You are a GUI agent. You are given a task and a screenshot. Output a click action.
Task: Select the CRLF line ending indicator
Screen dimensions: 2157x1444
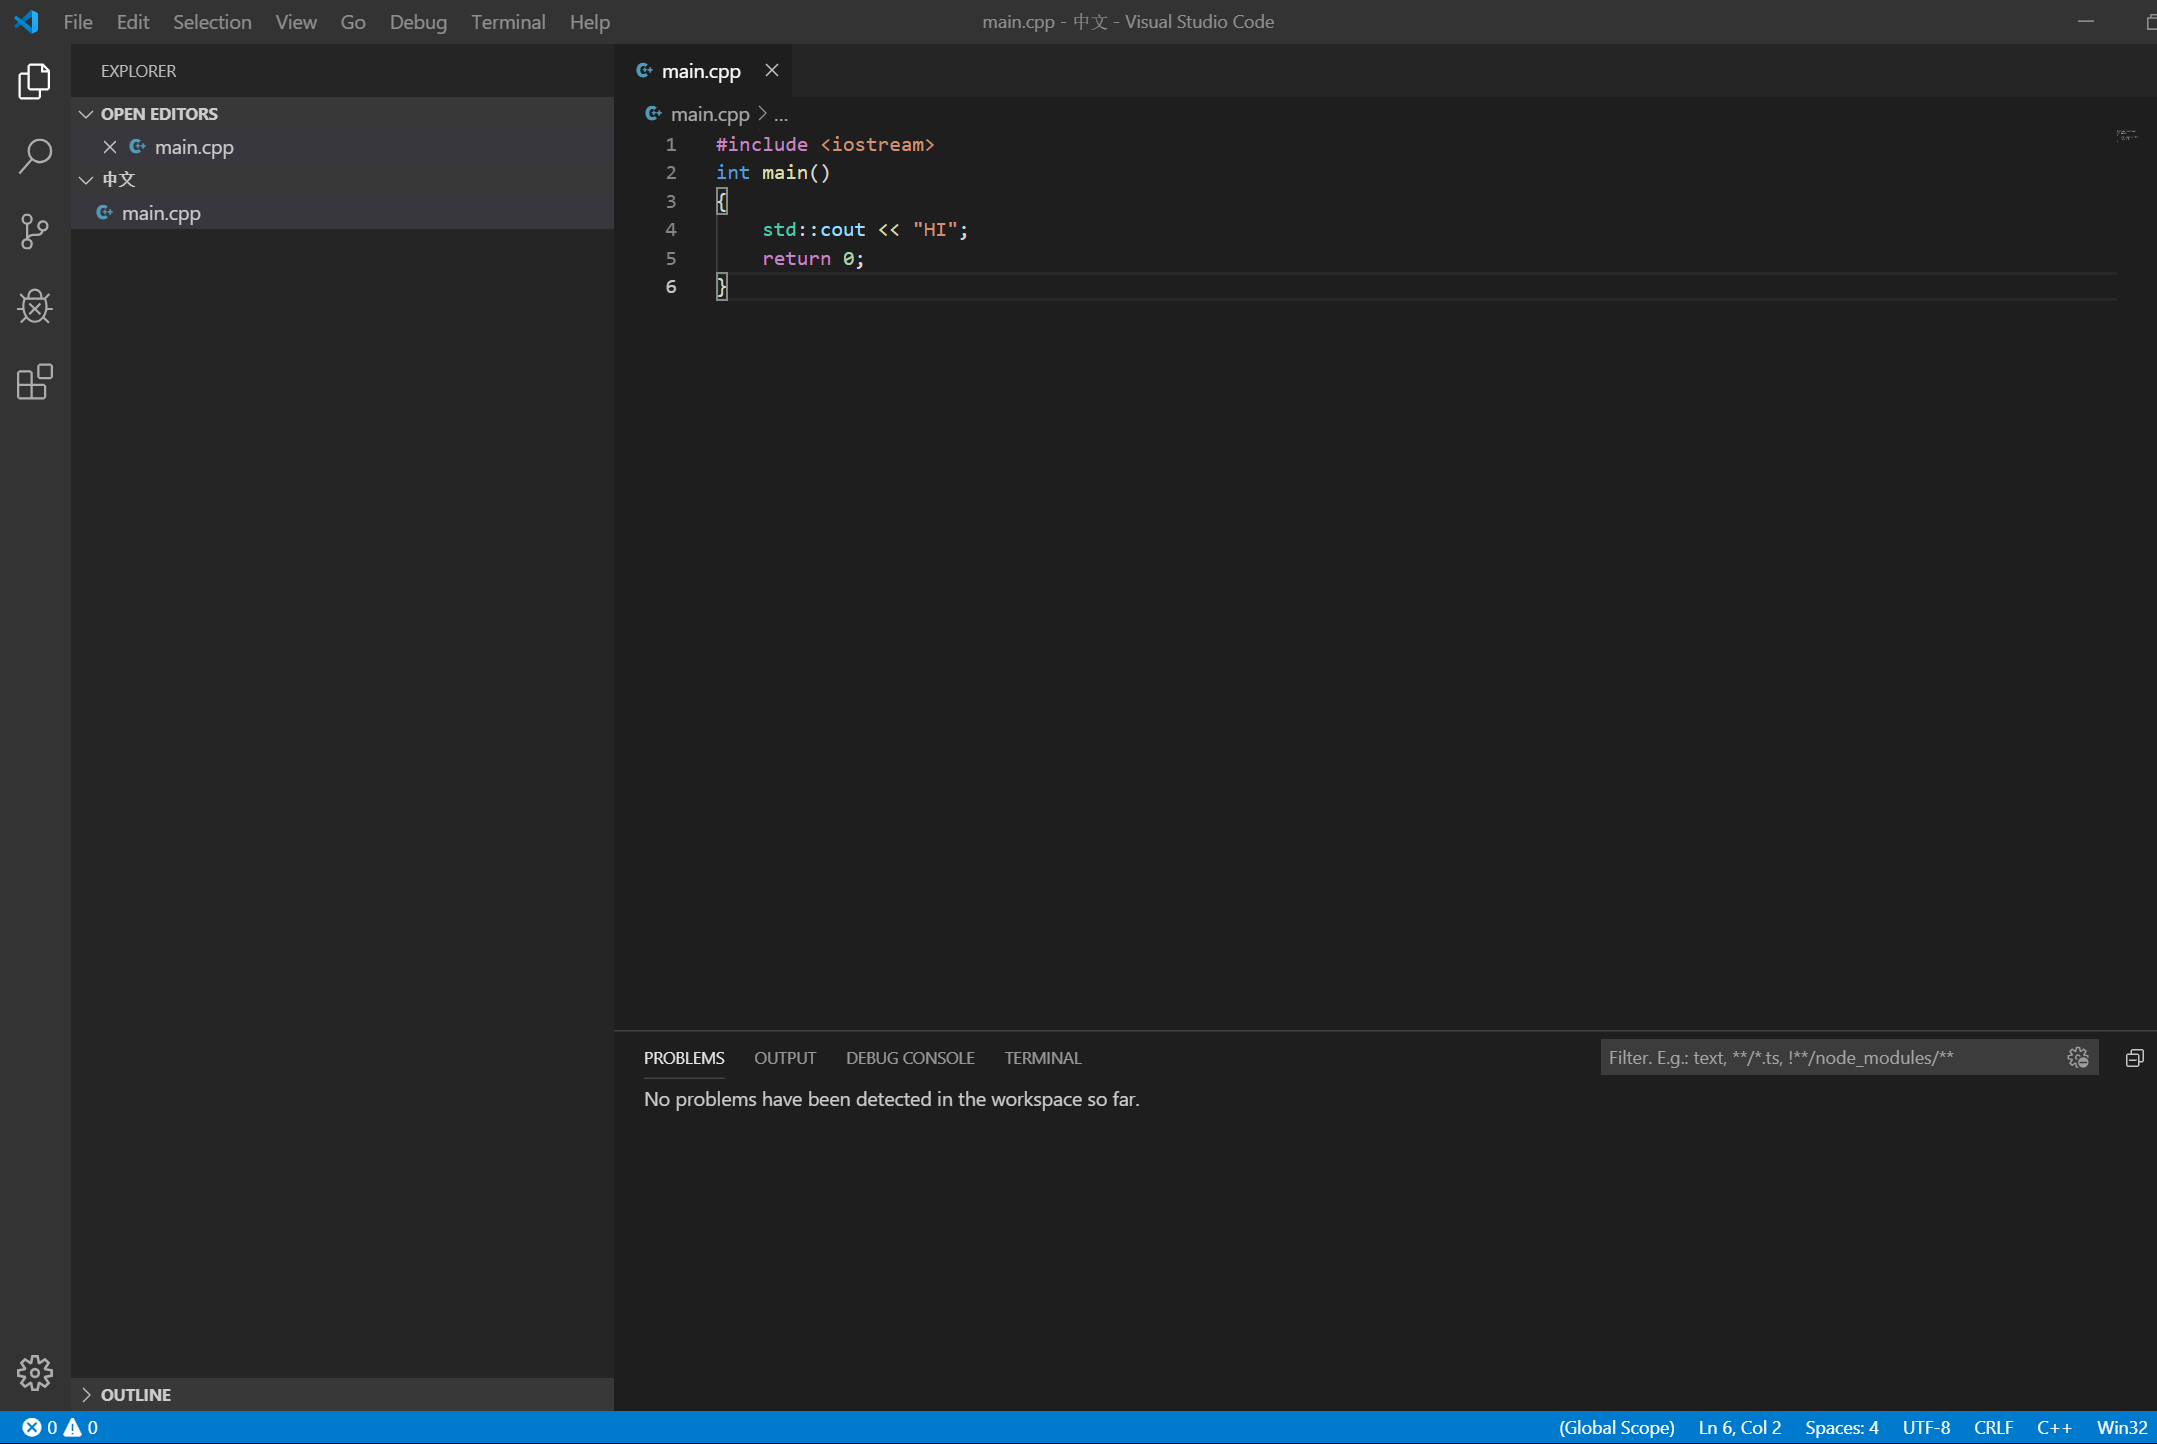coord(1994,1427)
